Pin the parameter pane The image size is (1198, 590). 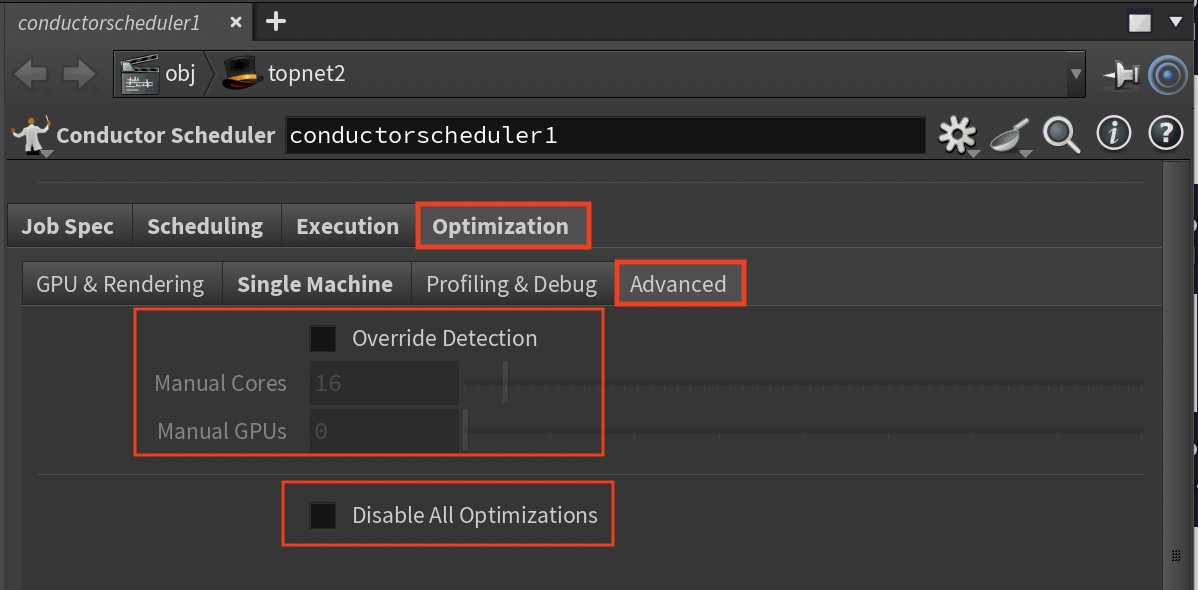click(x=1120, y=75)
